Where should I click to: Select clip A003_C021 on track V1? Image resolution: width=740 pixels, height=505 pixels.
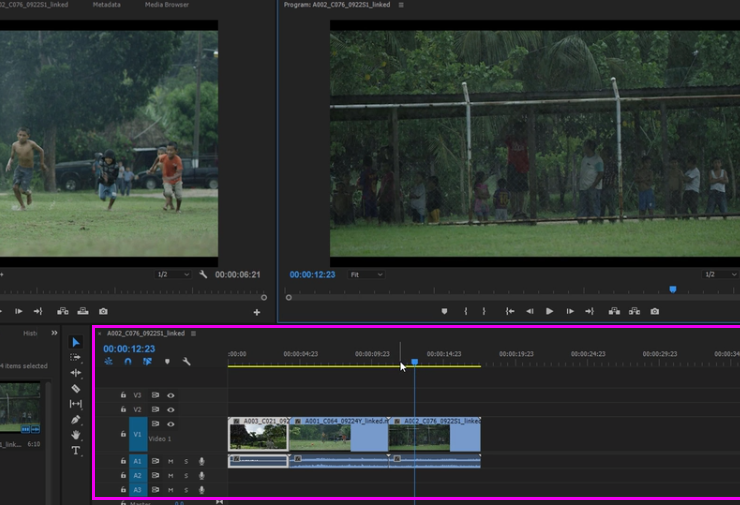coord(258,434)
